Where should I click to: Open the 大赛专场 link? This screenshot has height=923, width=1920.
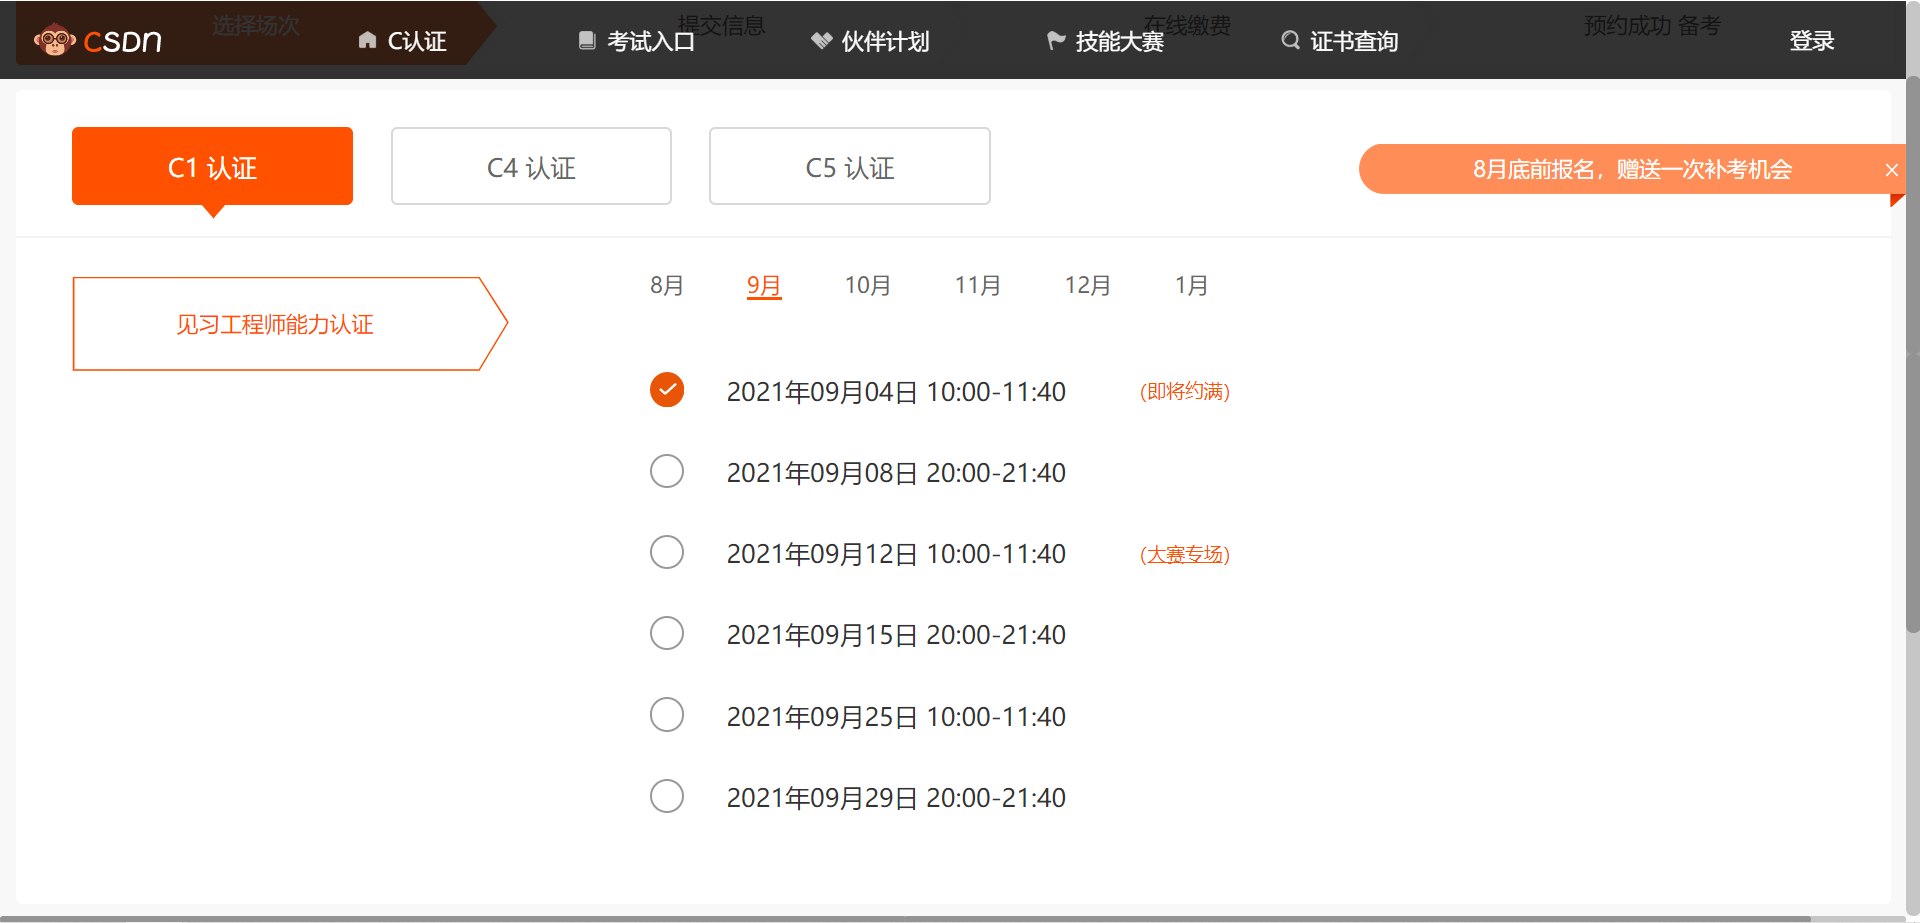(x=1185, y=554)
